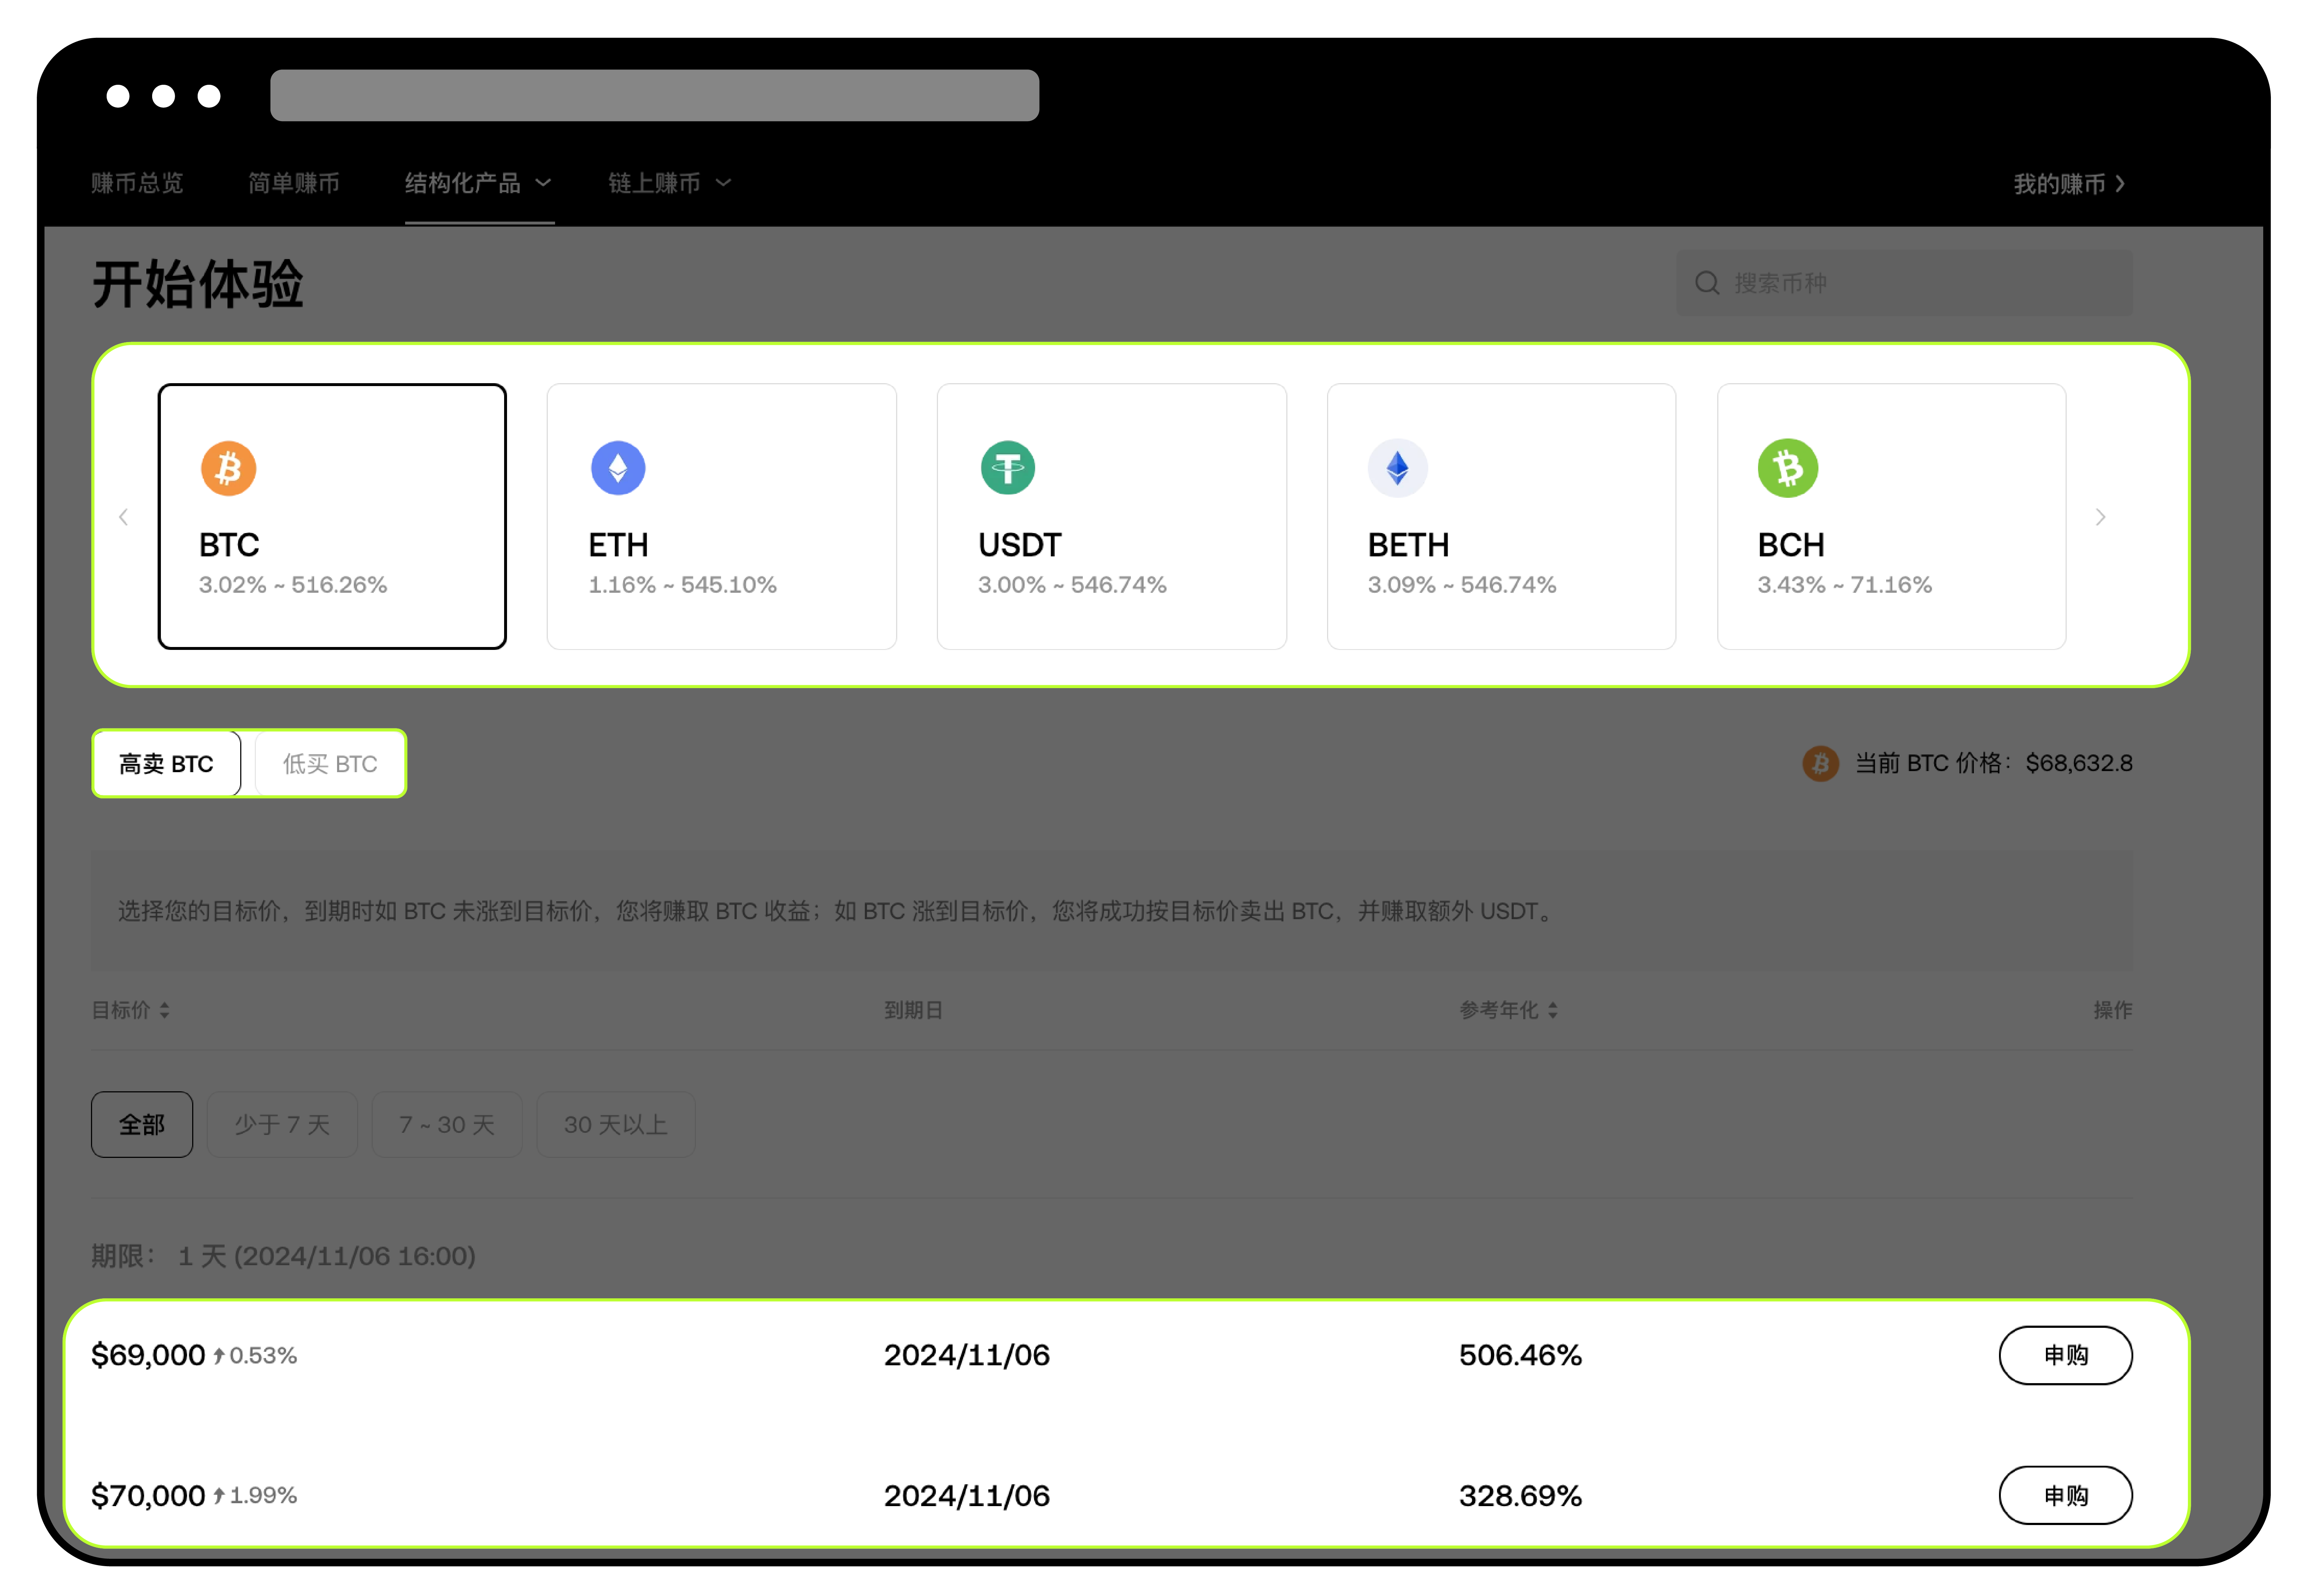
Task: Select the BTC coin card
Action: pyautogui.click(x=332, y=516)
